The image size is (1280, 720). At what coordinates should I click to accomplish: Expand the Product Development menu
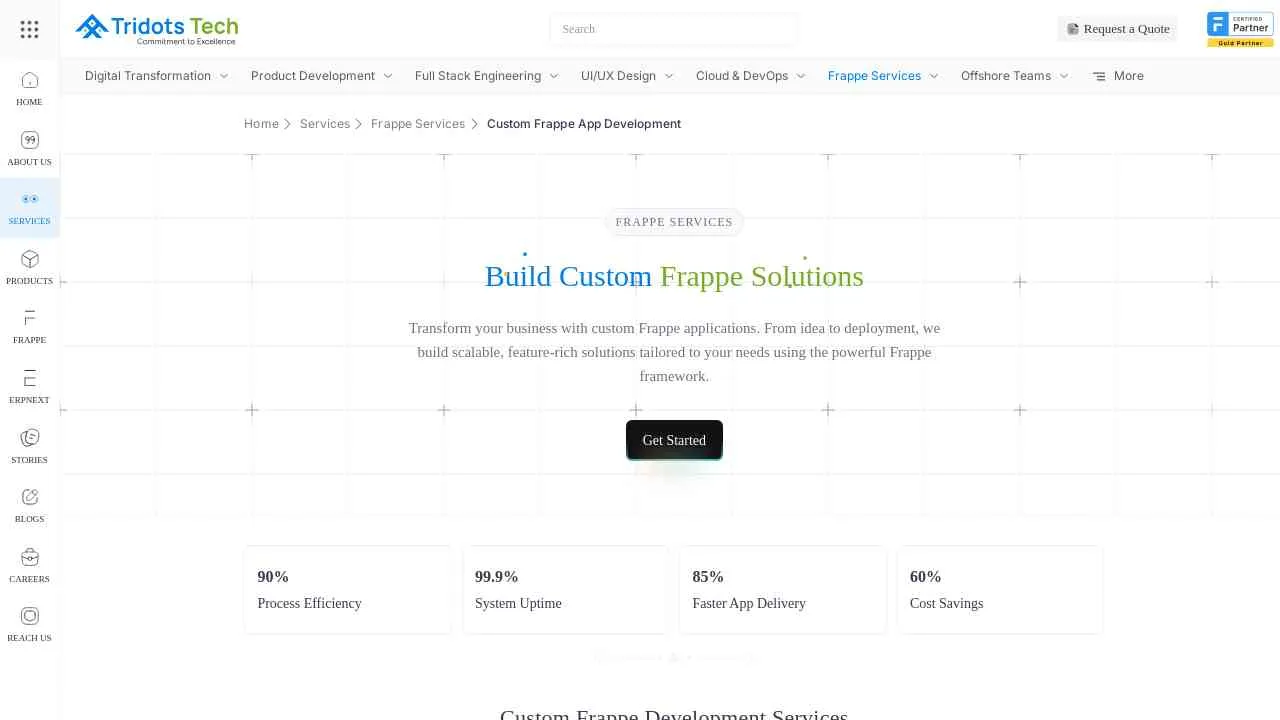(322, 76)
